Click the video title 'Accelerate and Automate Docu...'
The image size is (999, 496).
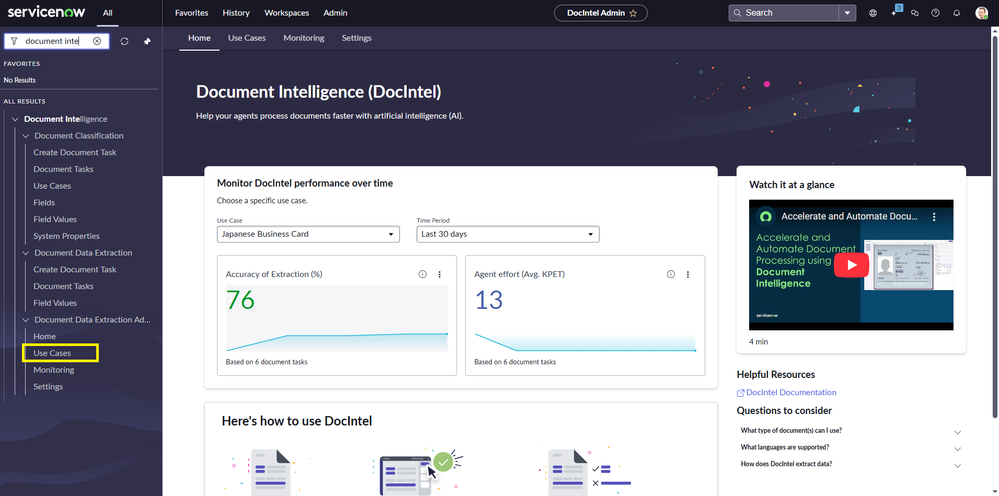[x=851, y=216]
